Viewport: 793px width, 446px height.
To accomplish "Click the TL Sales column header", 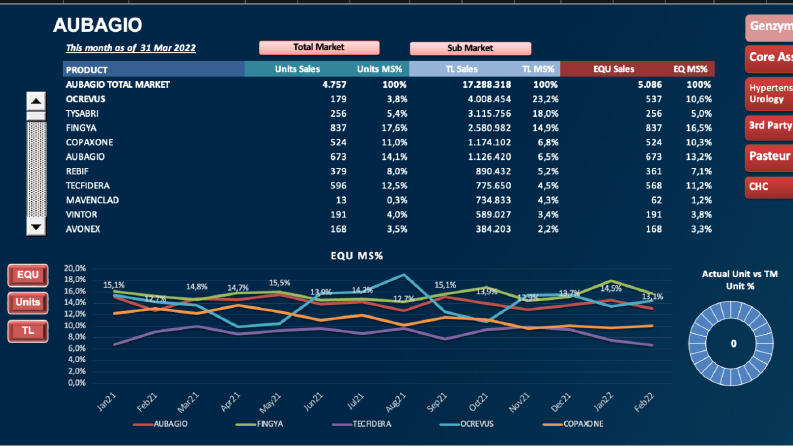I will coord(461,69).
